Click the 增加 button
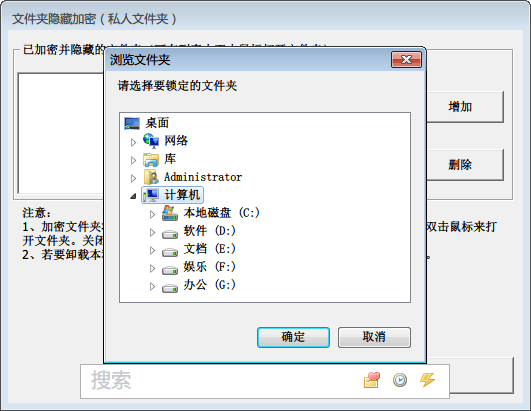The height and width of the screenshot is (411, 531). click(465, 107)
